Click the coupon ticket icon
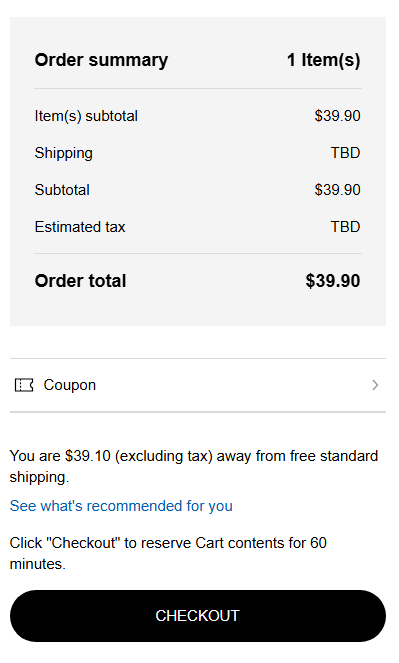The height and width of the screenshot is (663, 399). [x=24, y=385]
